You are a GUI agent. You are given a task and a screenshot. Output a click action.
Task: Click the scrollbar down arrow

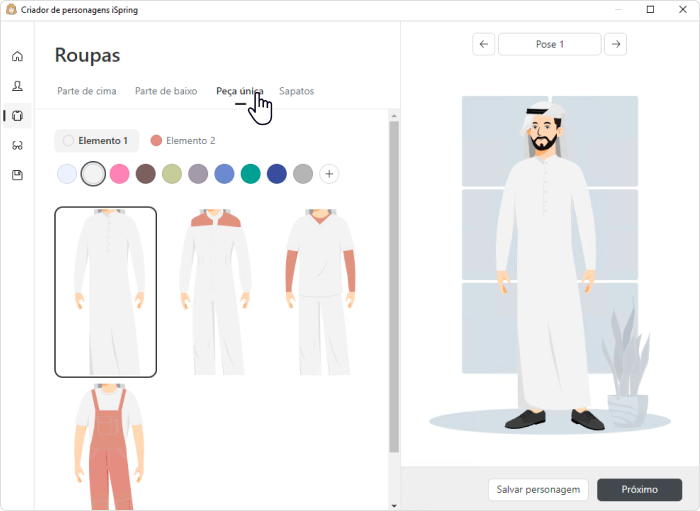pyautogui.click(x=394, y=506)
